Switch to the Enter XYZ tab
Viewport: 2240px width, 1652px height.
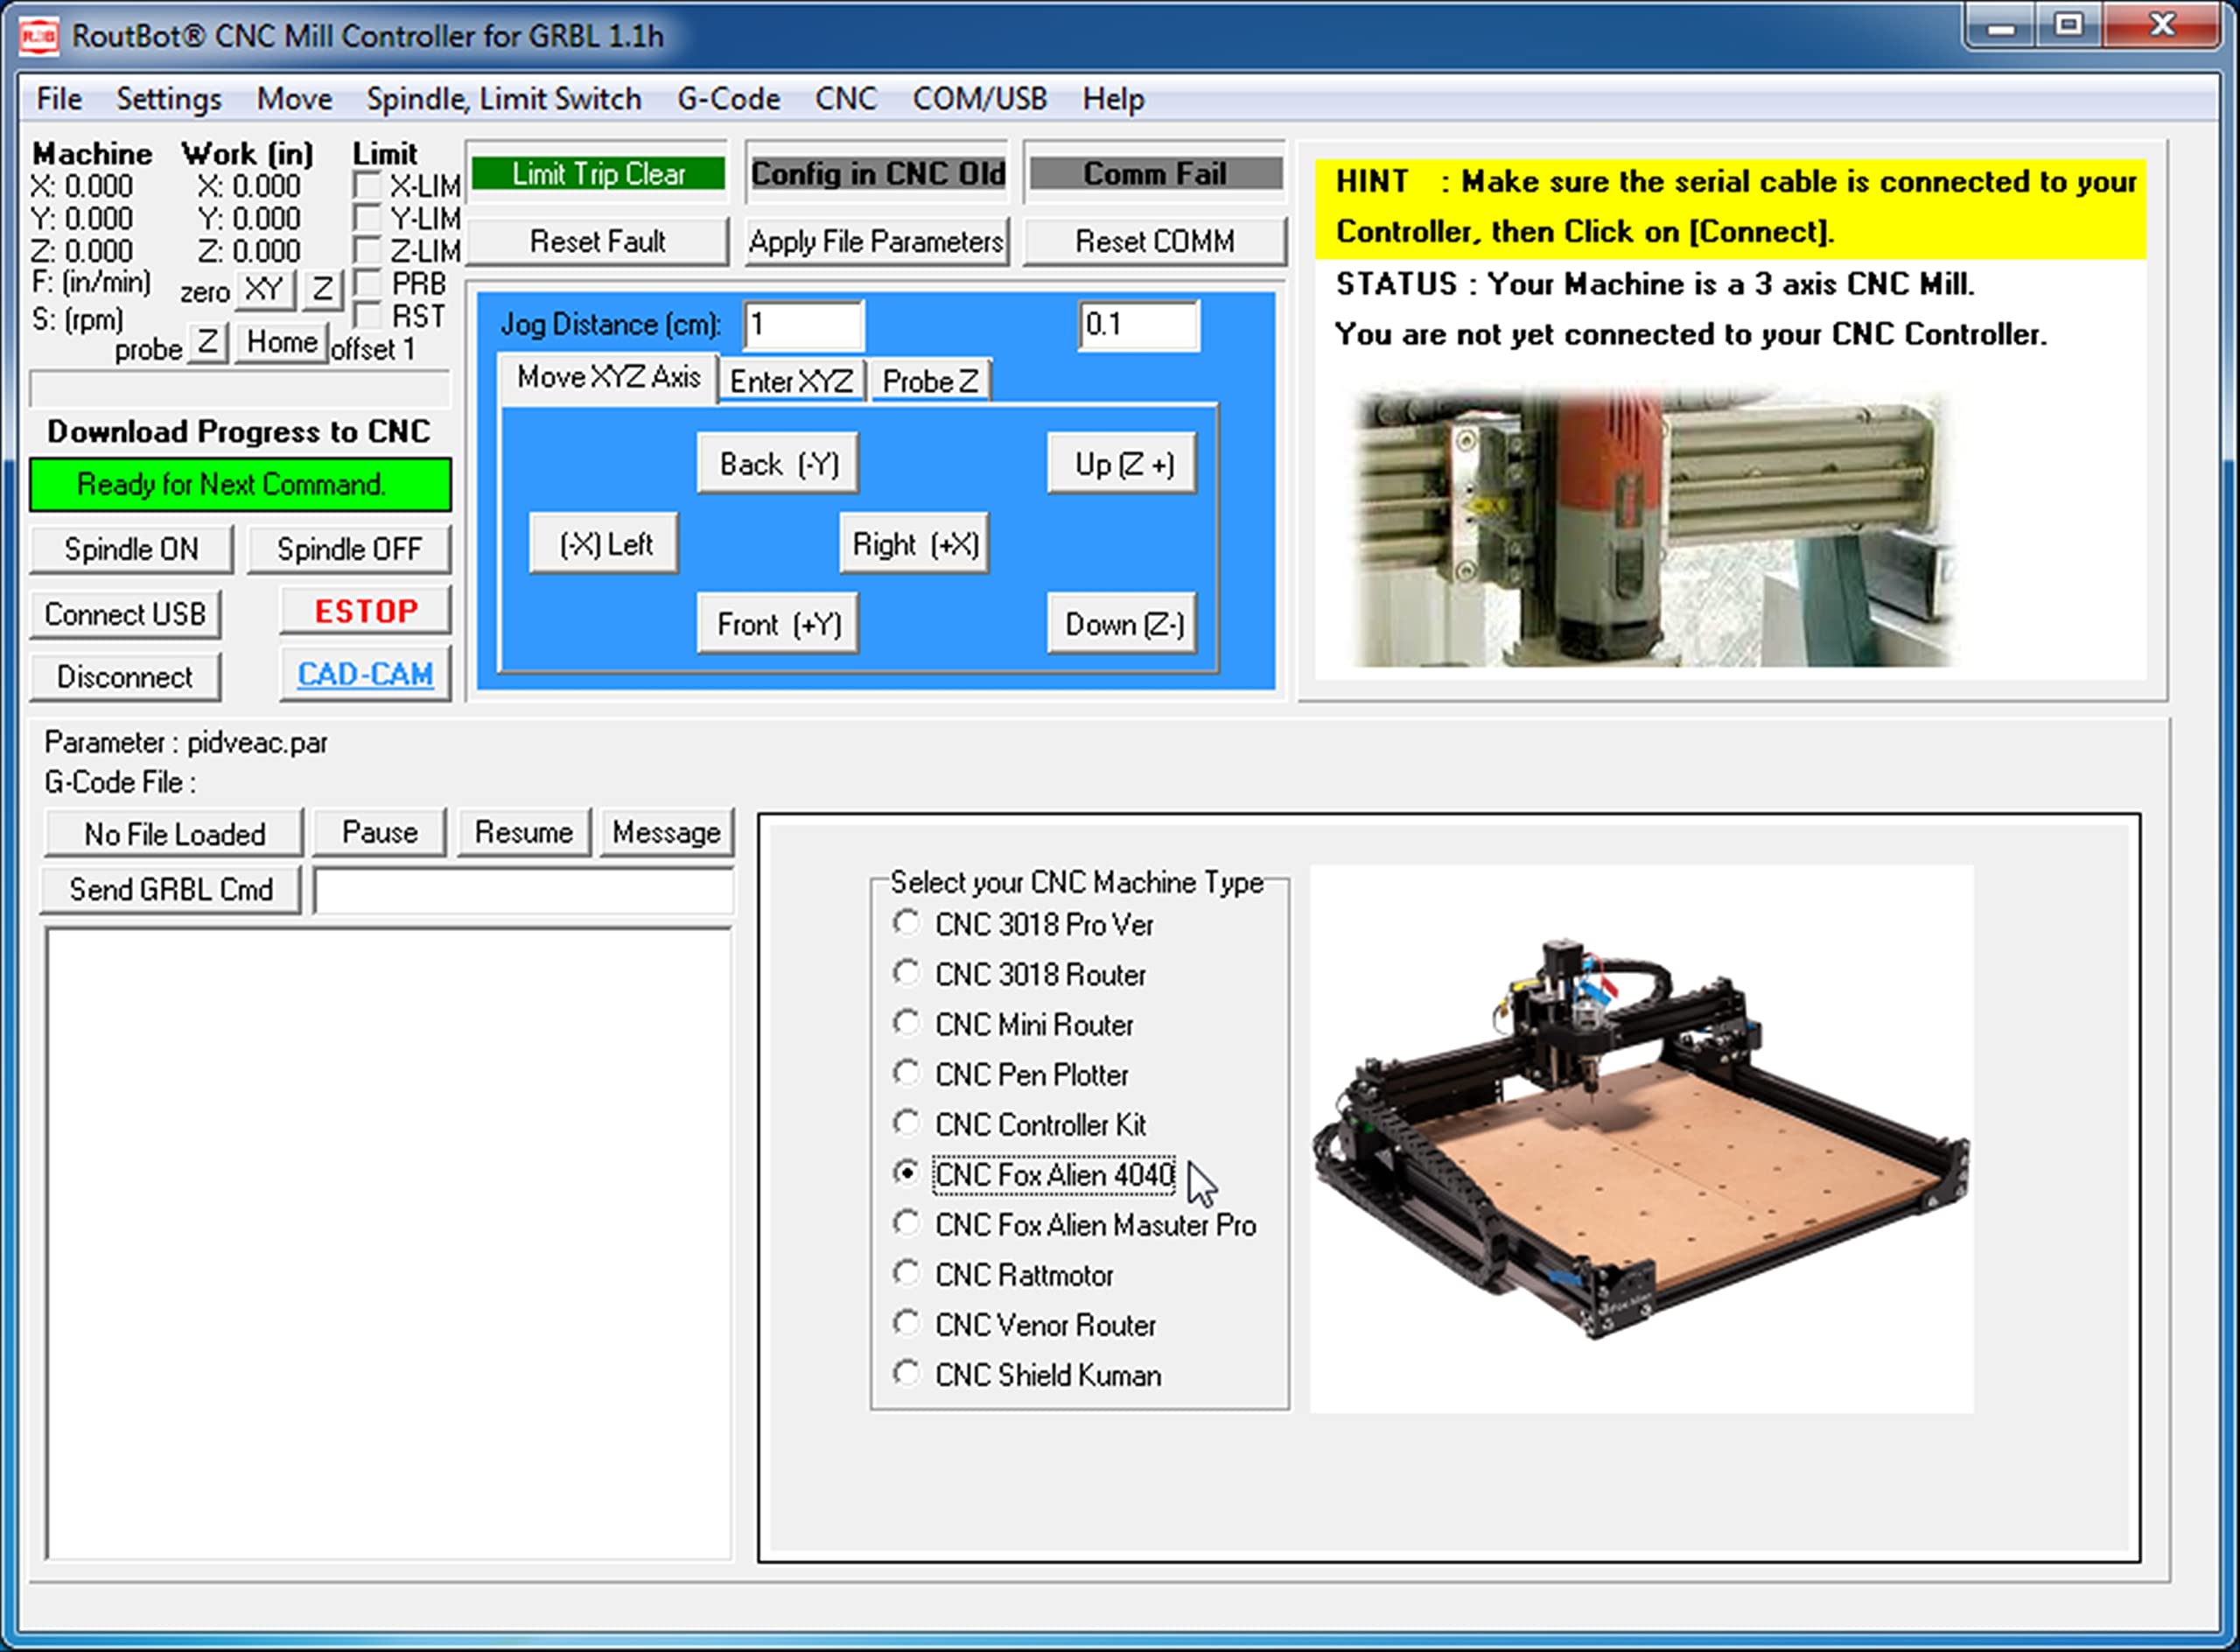click(791, 381)
